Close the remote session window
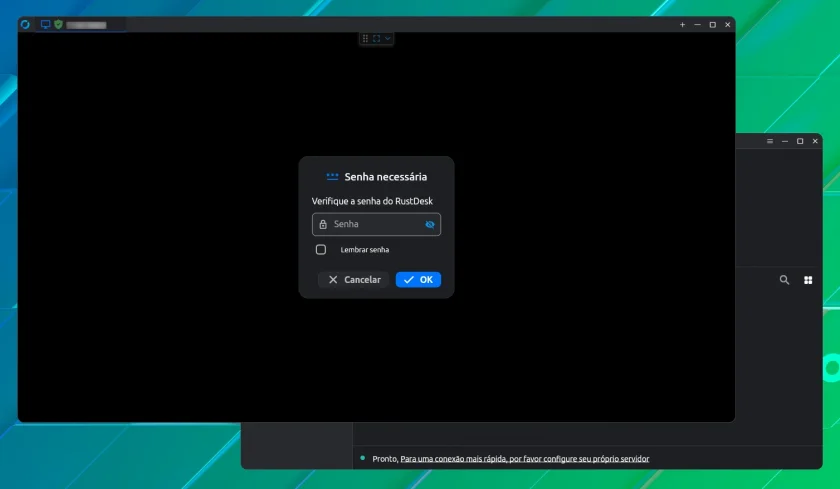 (728, 25)
